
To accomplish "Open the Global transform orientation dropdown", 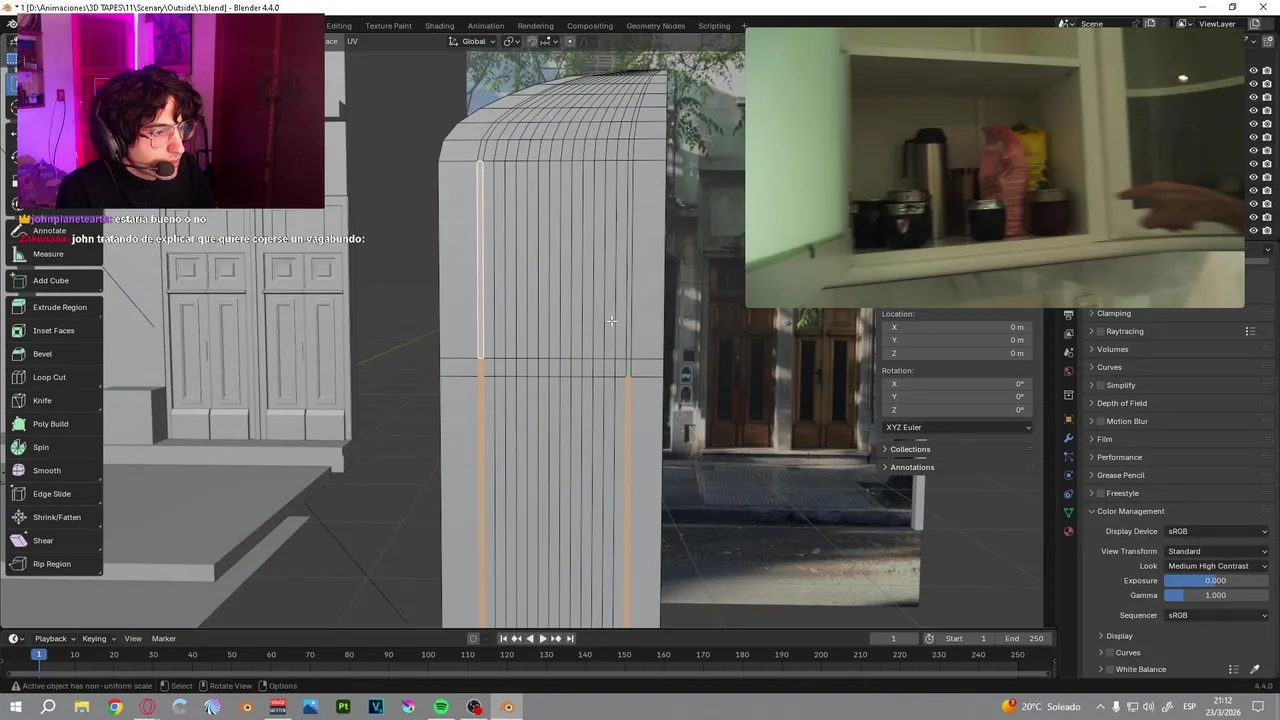I will click(x=471, y=41).
